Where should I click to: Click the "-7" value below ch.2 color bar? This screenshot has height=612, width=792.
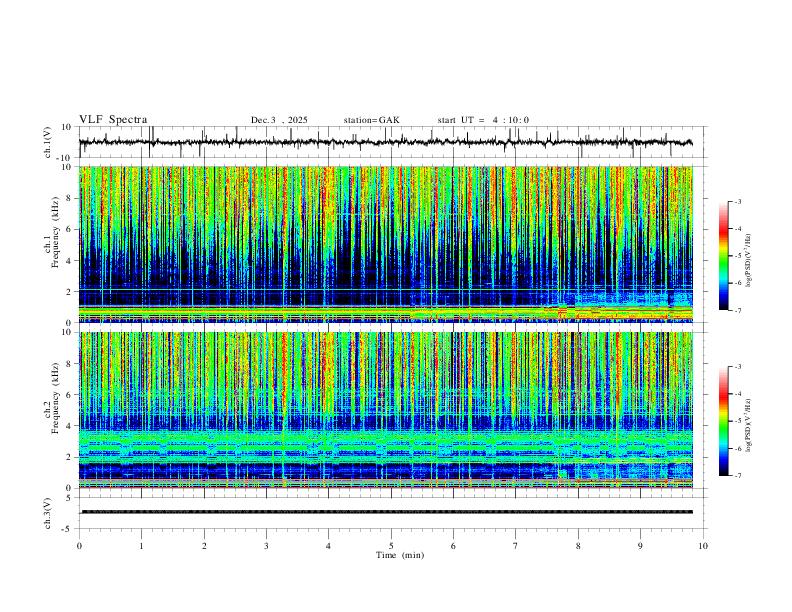click(737, 476)
